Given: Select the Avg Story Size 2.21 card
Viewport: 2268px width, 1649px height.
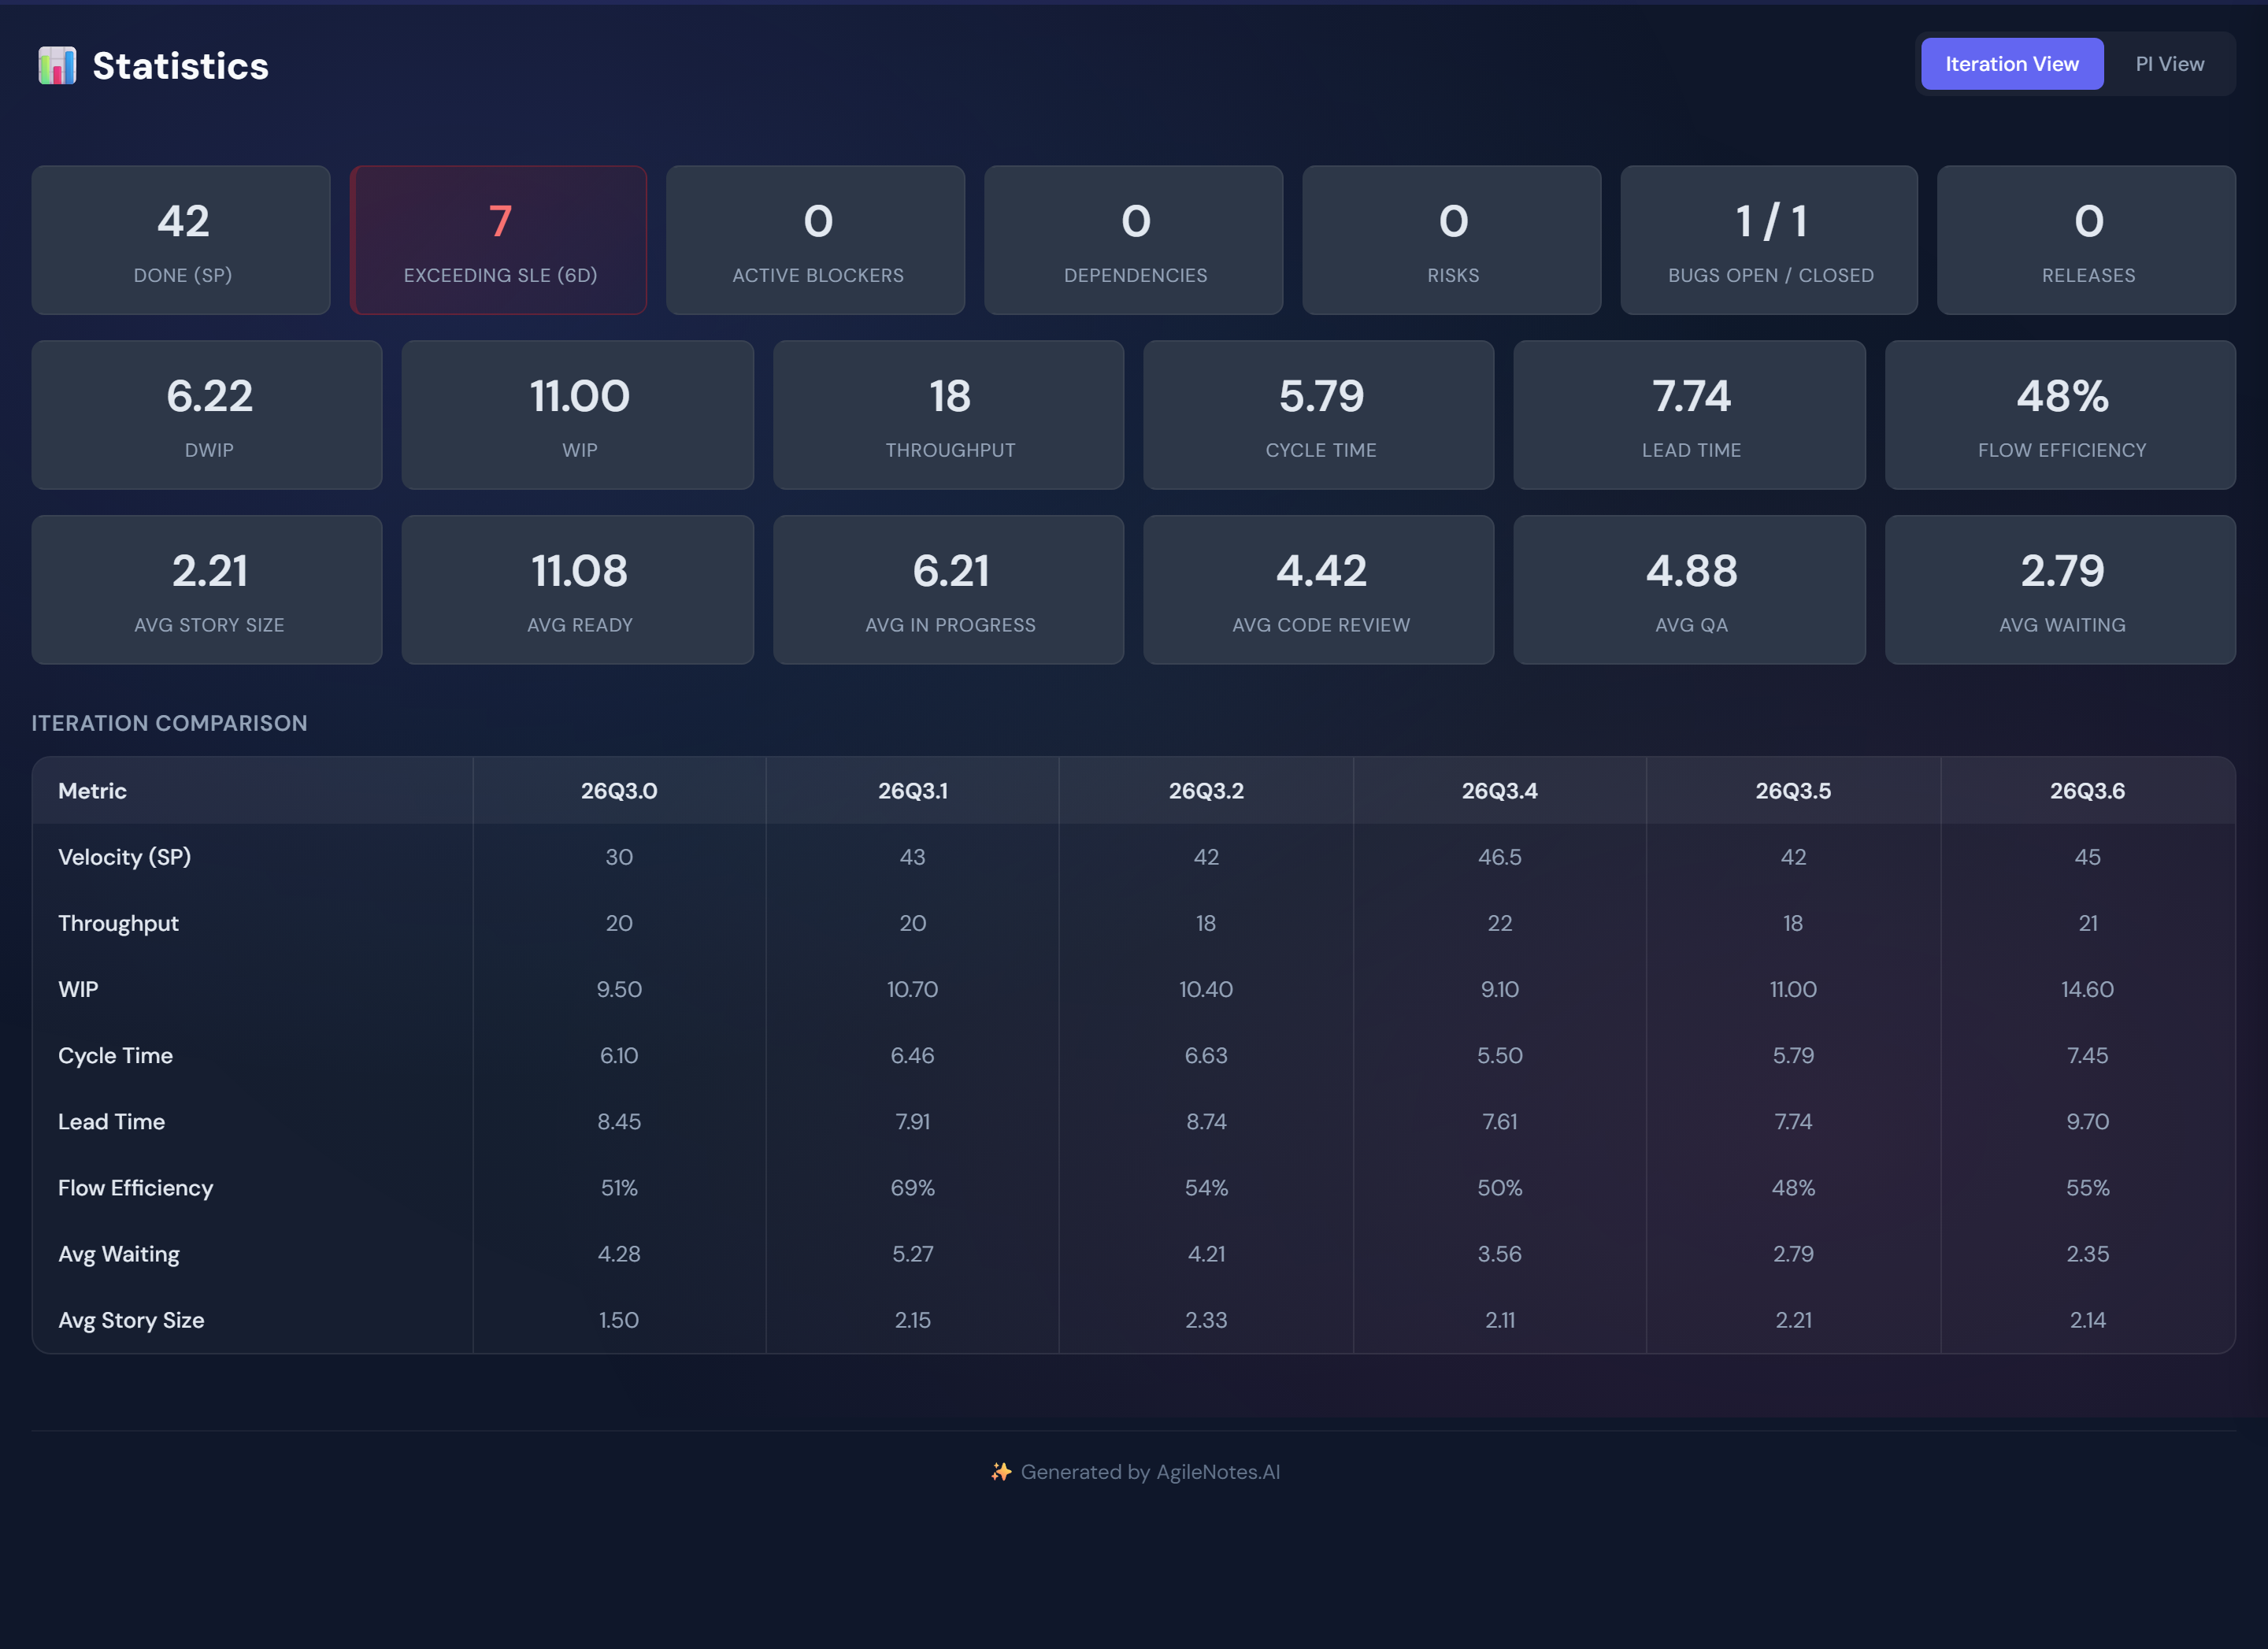Looking at the screenshot, I should click(207, 590).
